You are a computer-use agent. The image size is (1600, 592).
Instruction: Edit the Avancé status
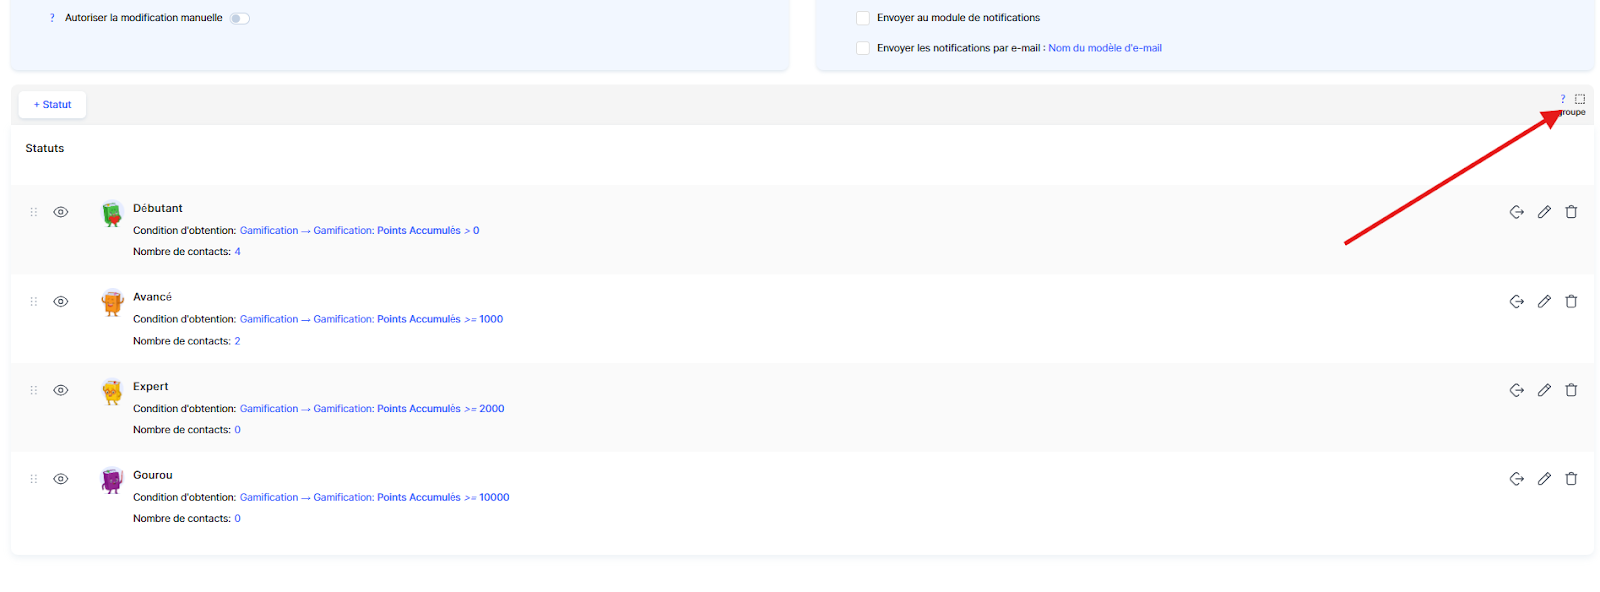point(1544,301)
